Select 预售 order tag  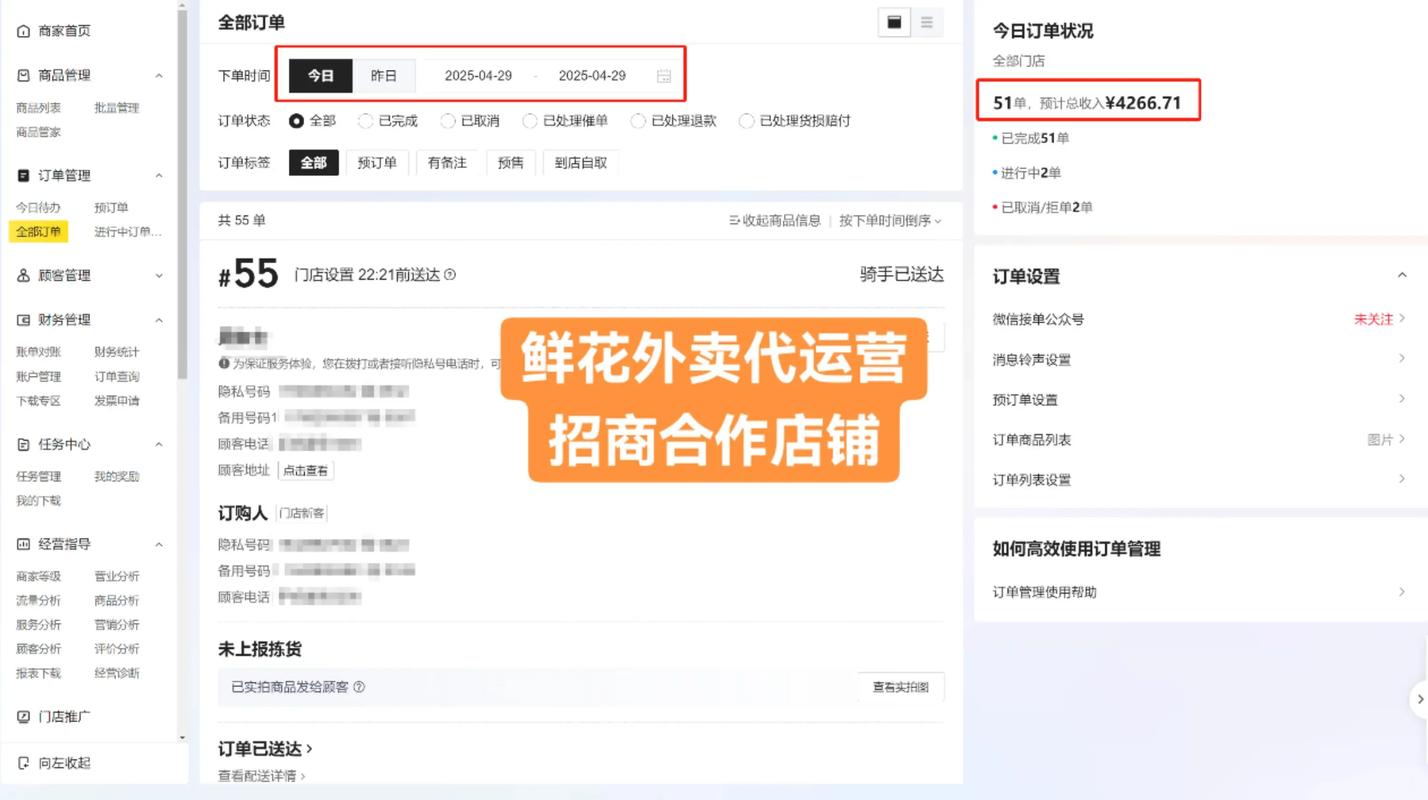(x=511, y=162)
